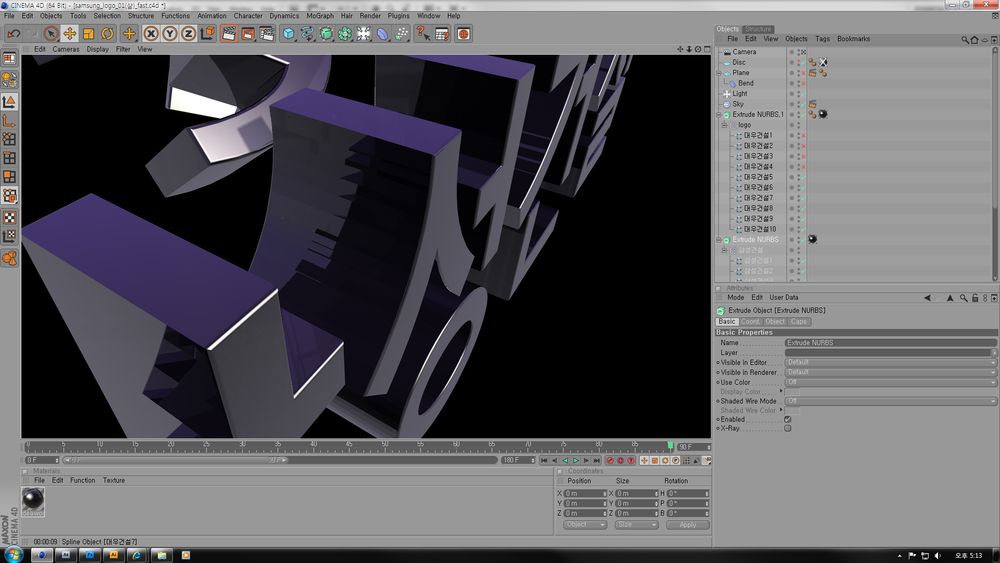Toggle Z axis lock
Viewport: 1000px width, 563px height.
(x=188, y=34)
